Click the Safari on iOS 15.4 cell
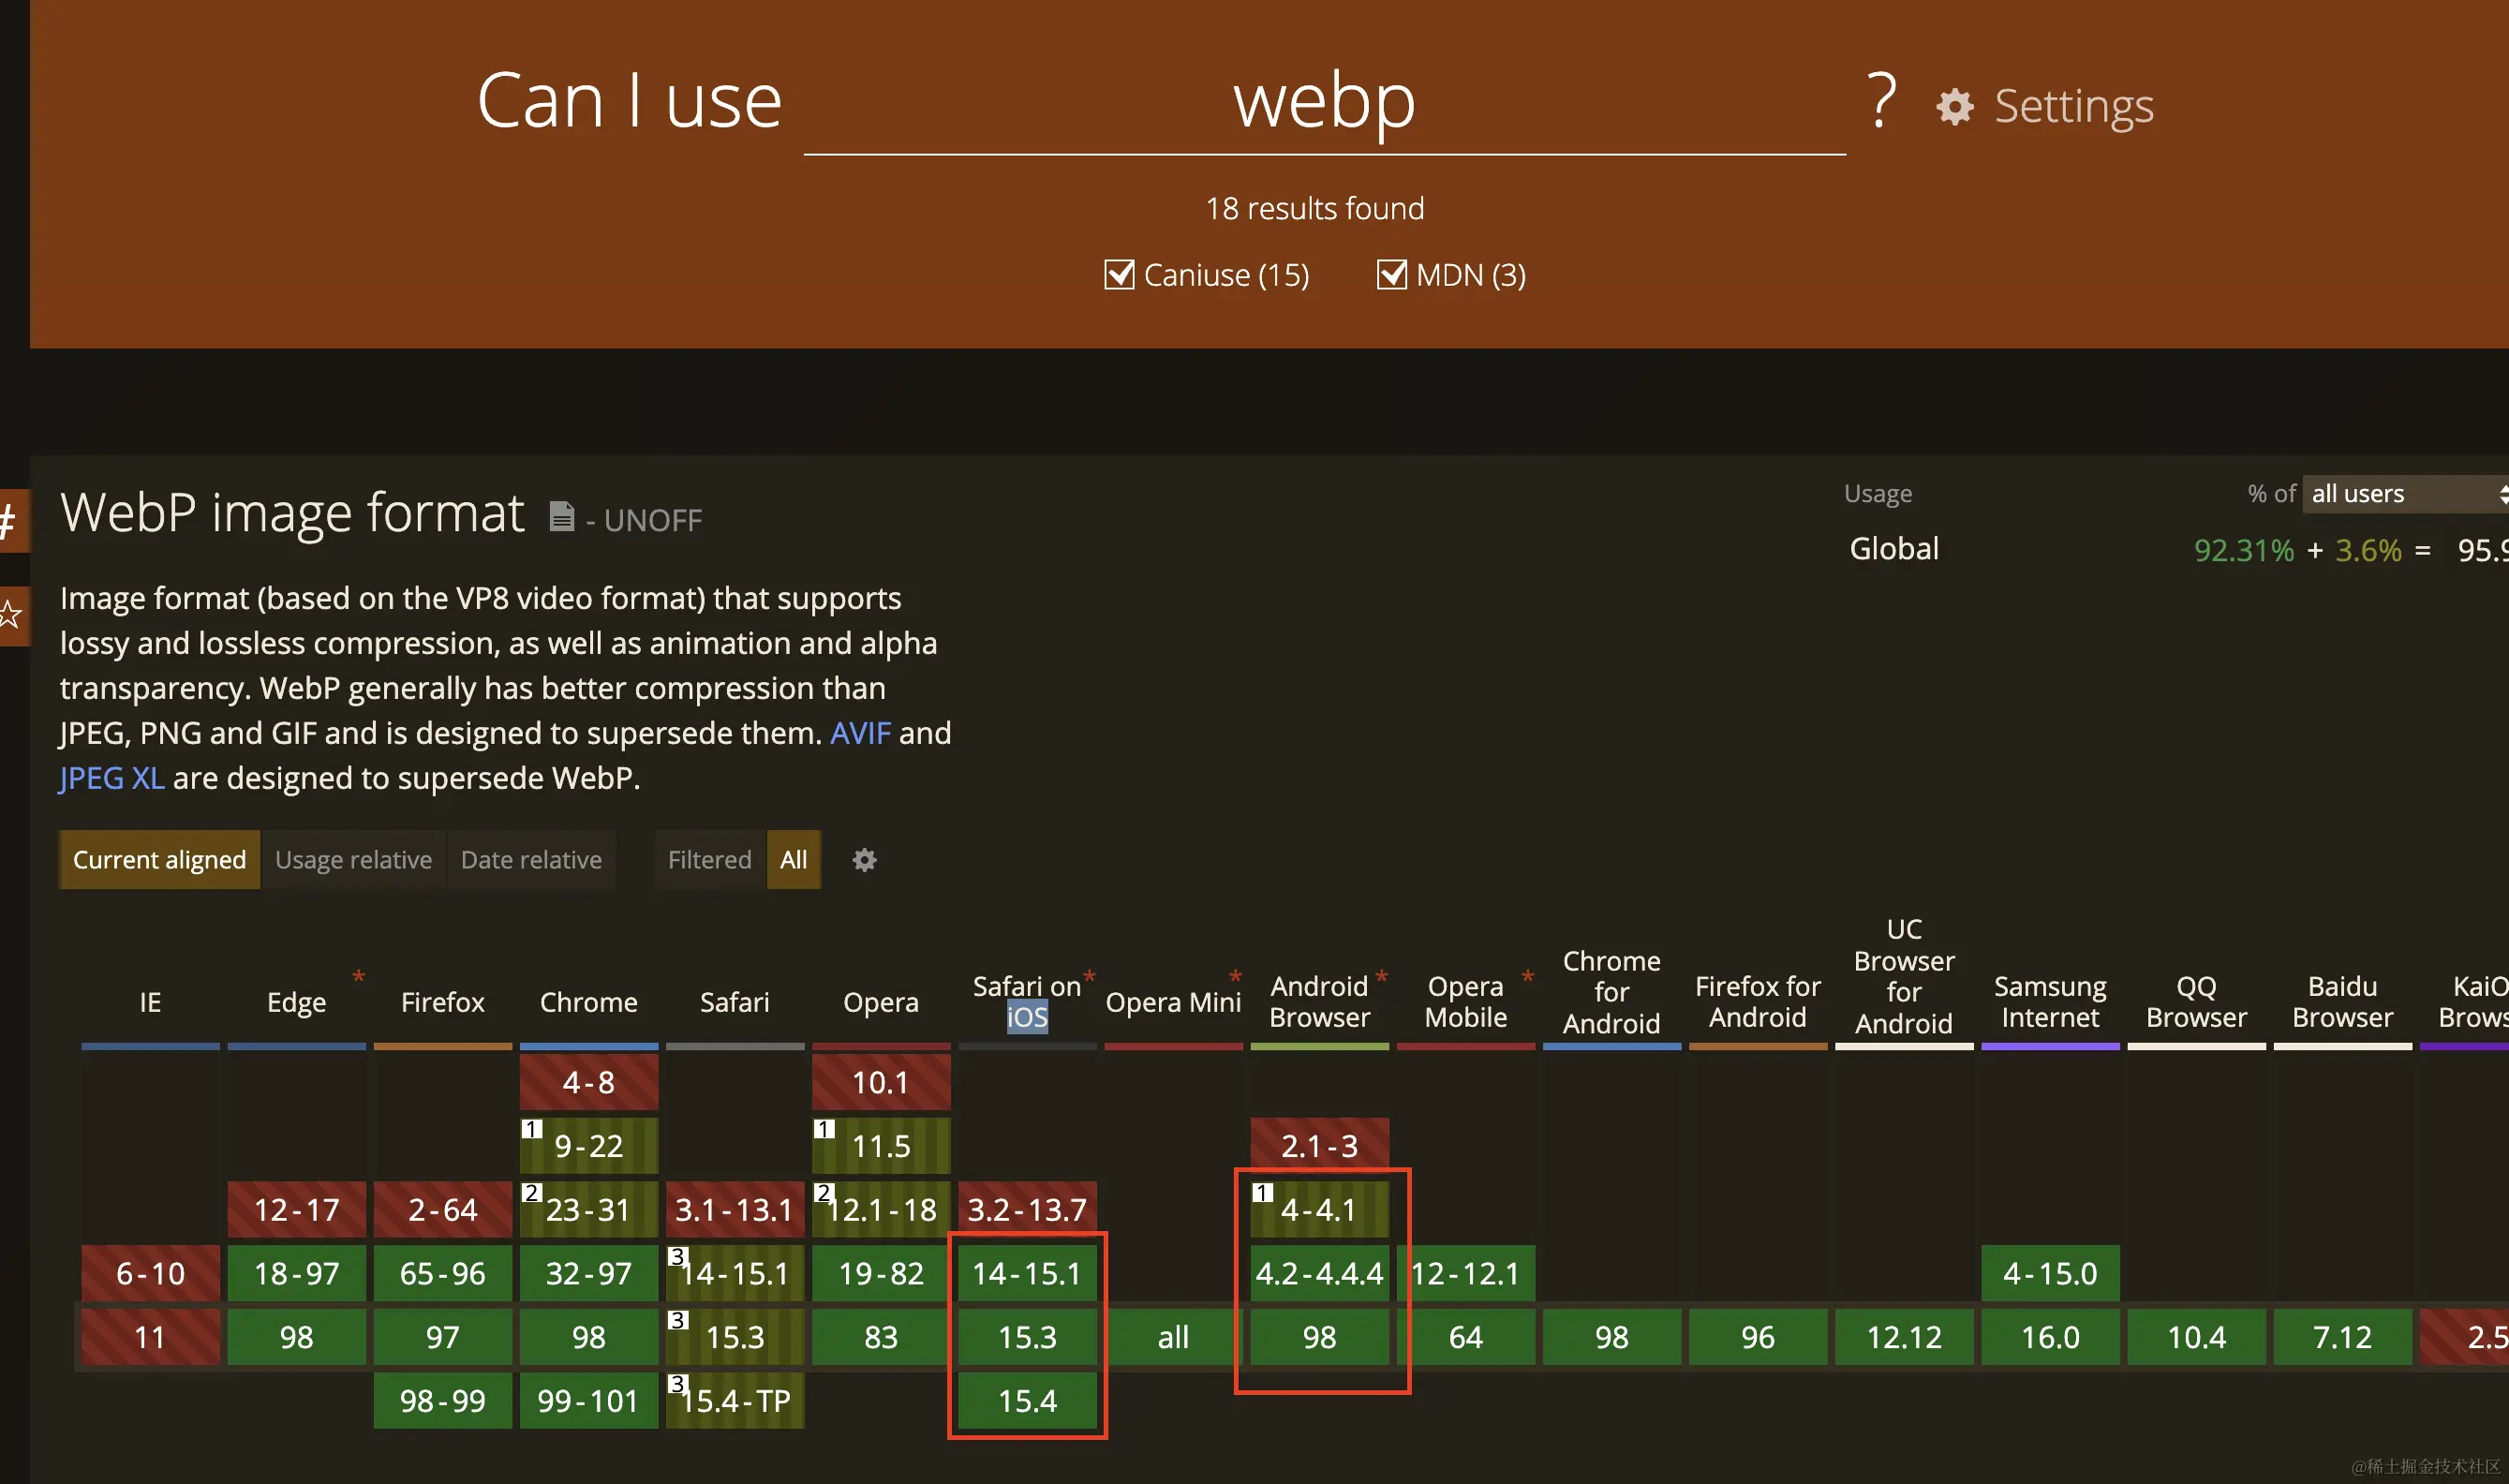Viewport: 2509px width, 1484px height. pyautogui.click(x=1027, y=1401)
